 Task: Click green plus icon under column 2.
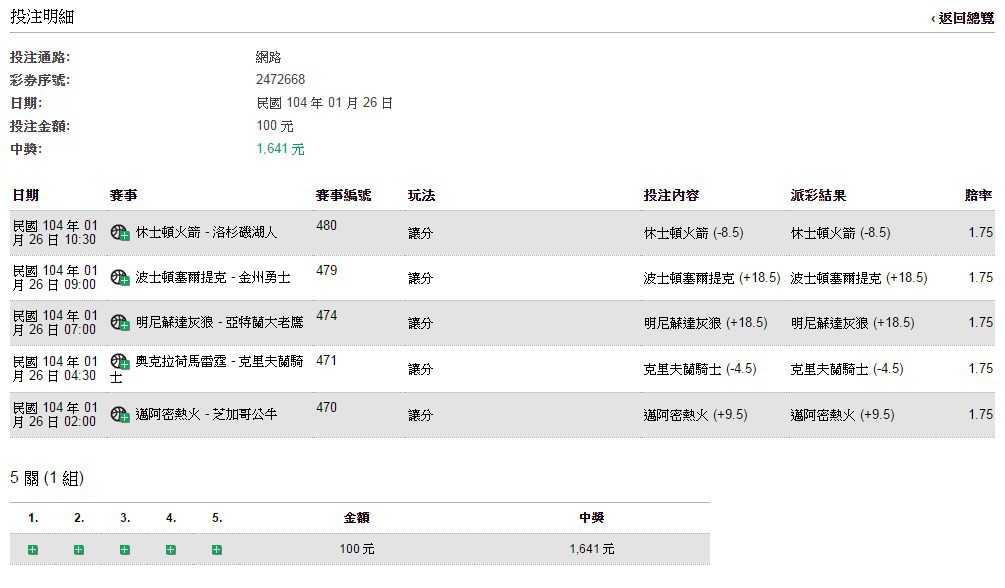[79, 550]
